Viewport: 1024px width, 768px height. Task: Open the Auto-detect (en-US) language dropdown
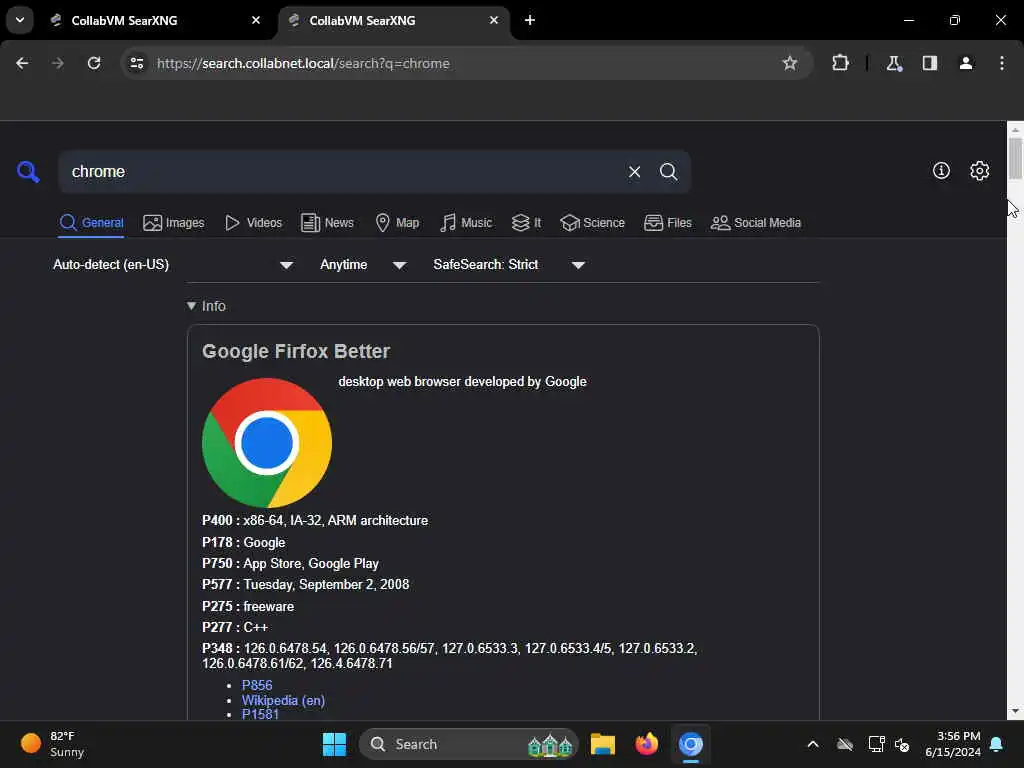173,264
